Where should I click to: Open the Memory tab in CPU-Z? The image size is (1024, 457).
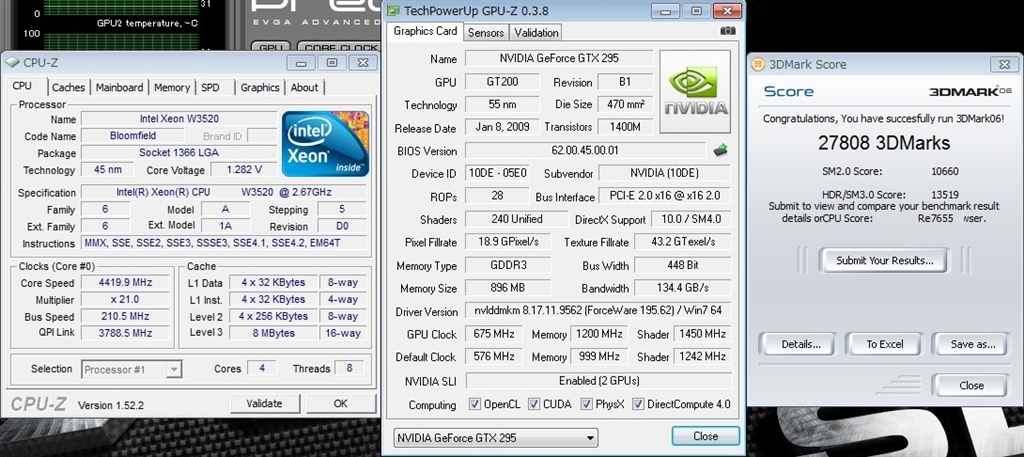click(x=172, y=87)
